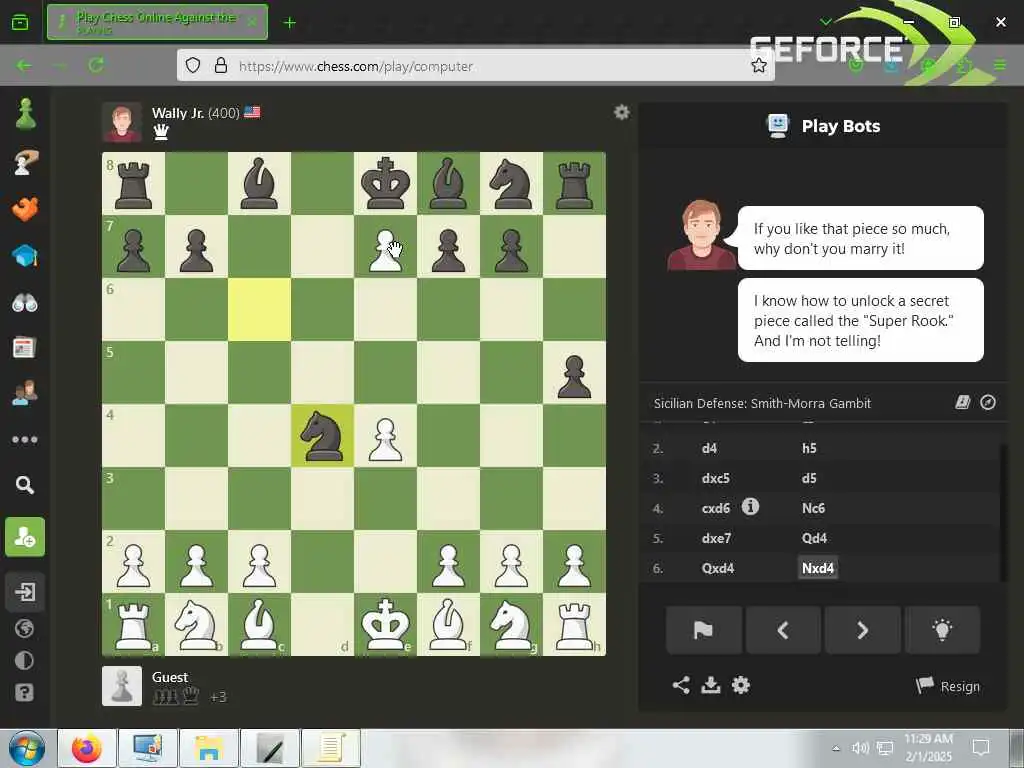Click the Resign text button

(948, 686)
